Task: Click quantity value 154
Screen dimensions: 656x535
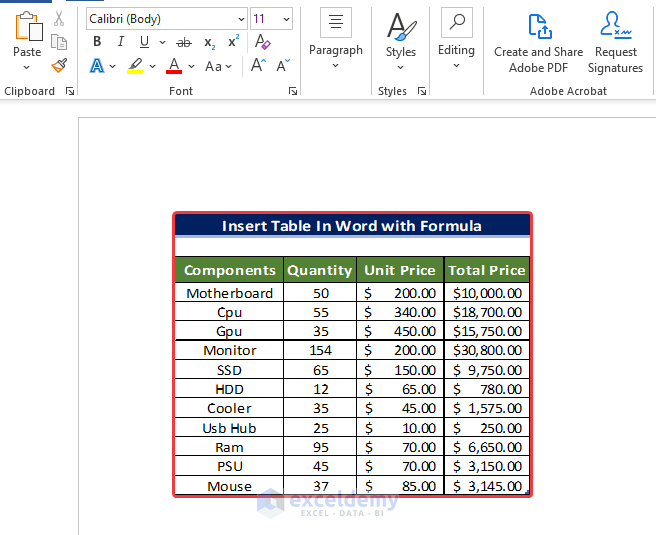Action: pyautogui.click(x=320, y=350)
